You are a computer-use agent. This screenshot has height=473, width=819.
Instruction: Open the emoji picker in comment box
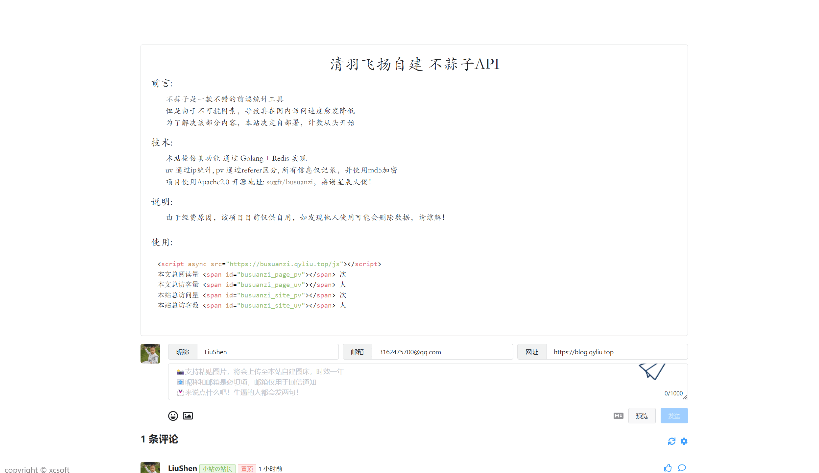click(173, 415)
